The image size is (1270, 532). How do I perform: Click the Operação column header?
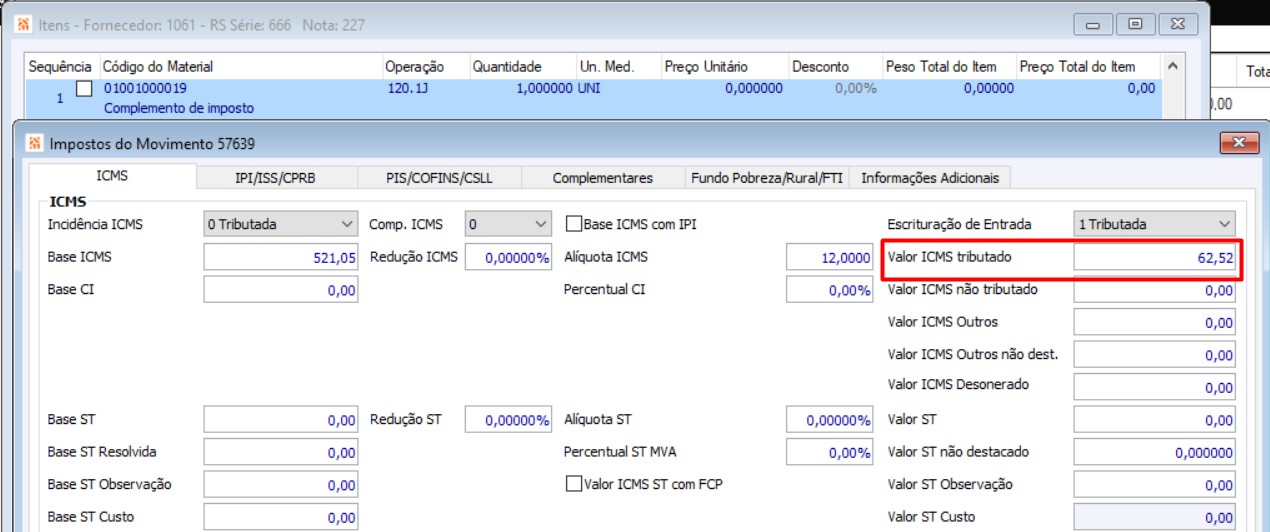[x=426, y=67]
